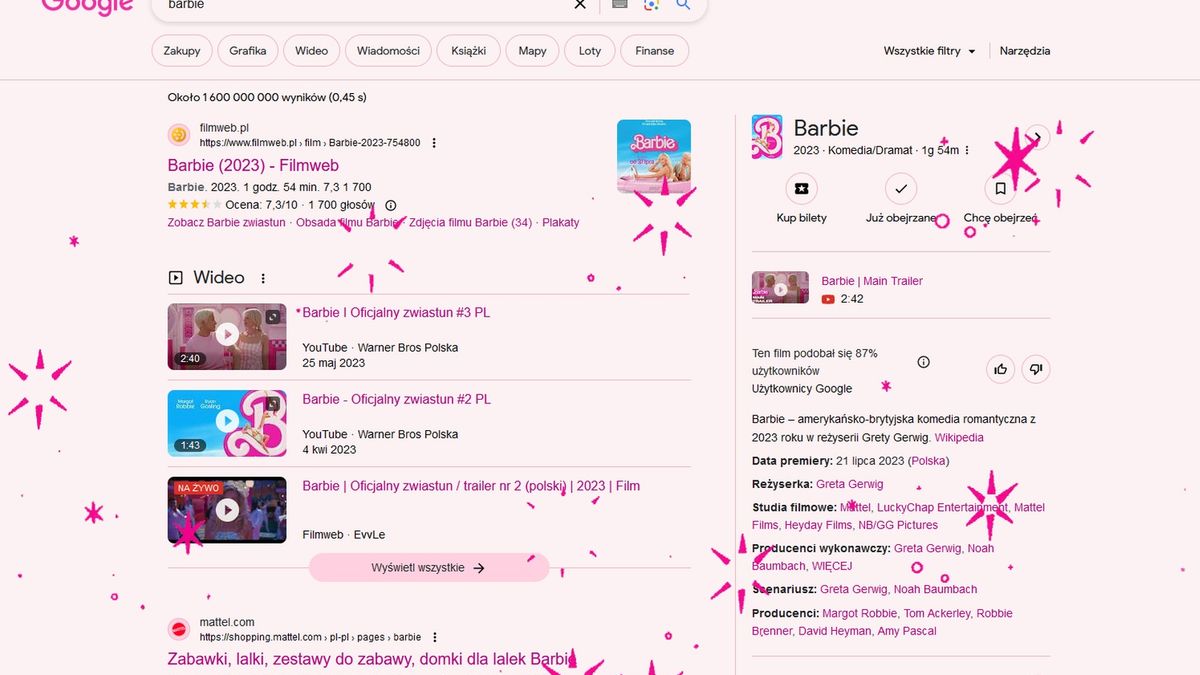
Task: Open Zabawki, lalki, zestawy Mattel result
Action: [373, 660]
